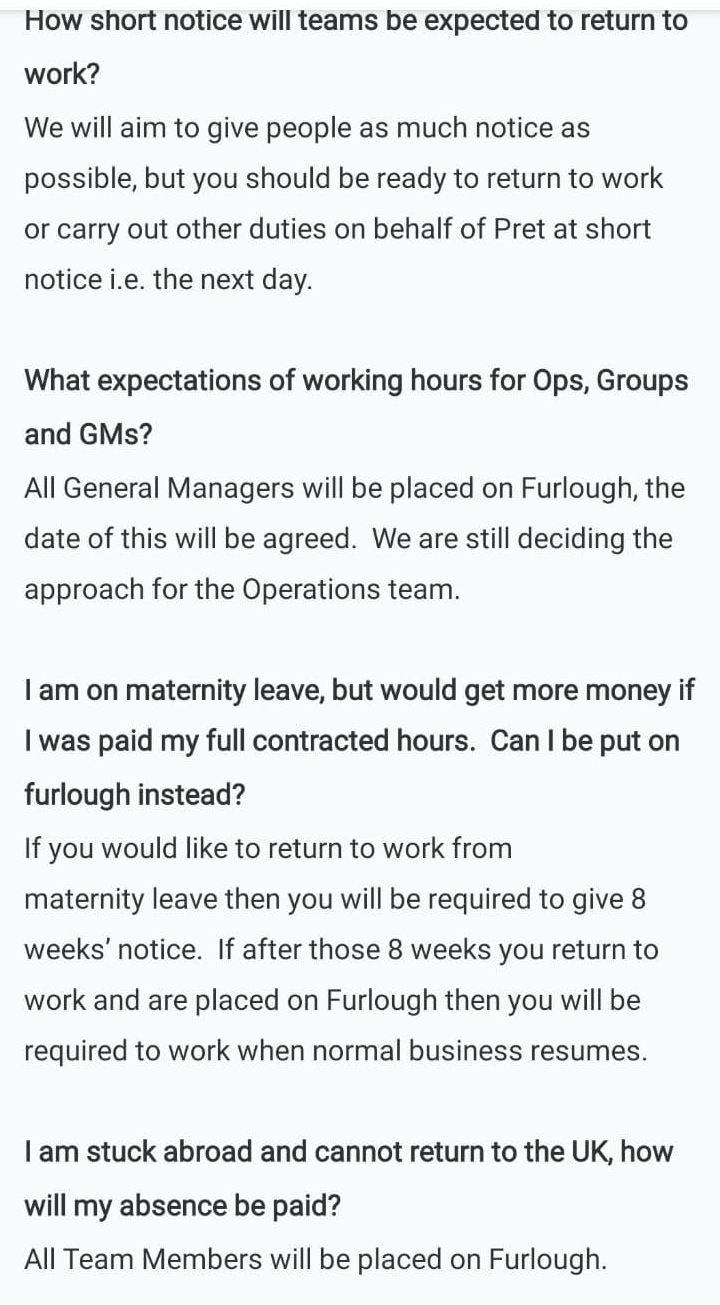
Task: Tap the "notice i.e. the next day." line
Action: (x=168, y=280)
